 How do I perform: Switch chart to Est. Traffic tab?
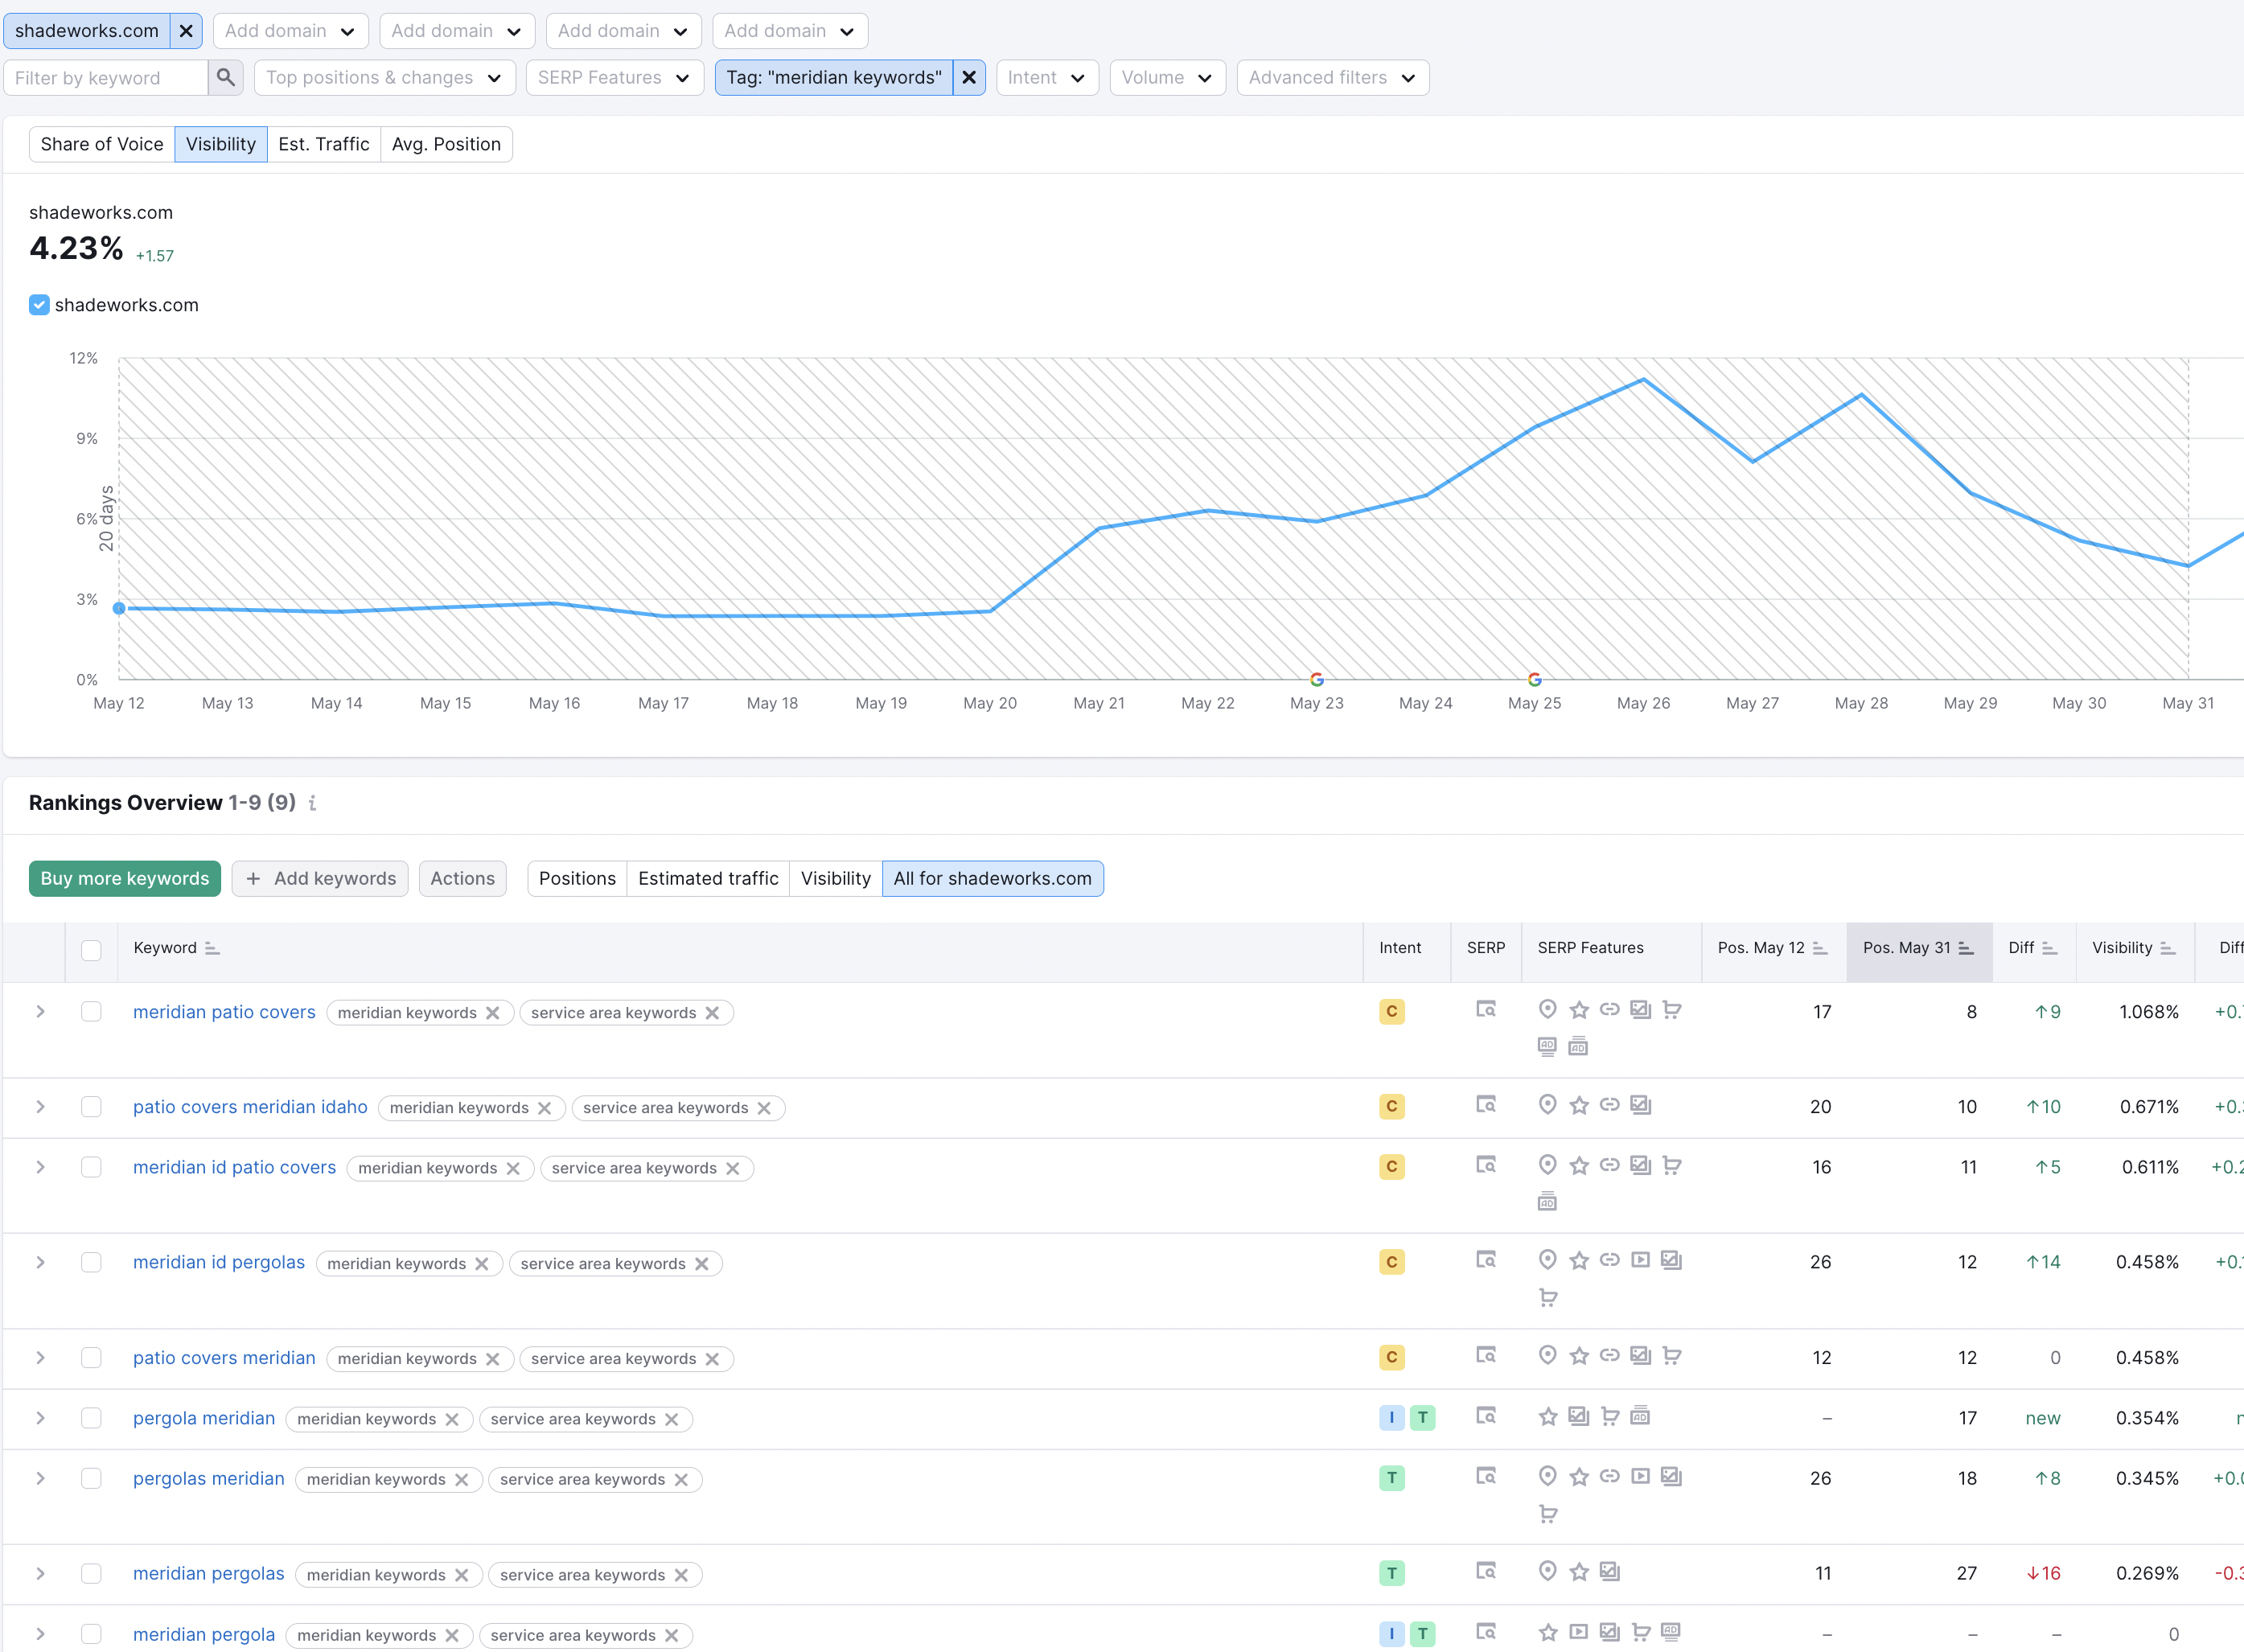click(324, 144)
